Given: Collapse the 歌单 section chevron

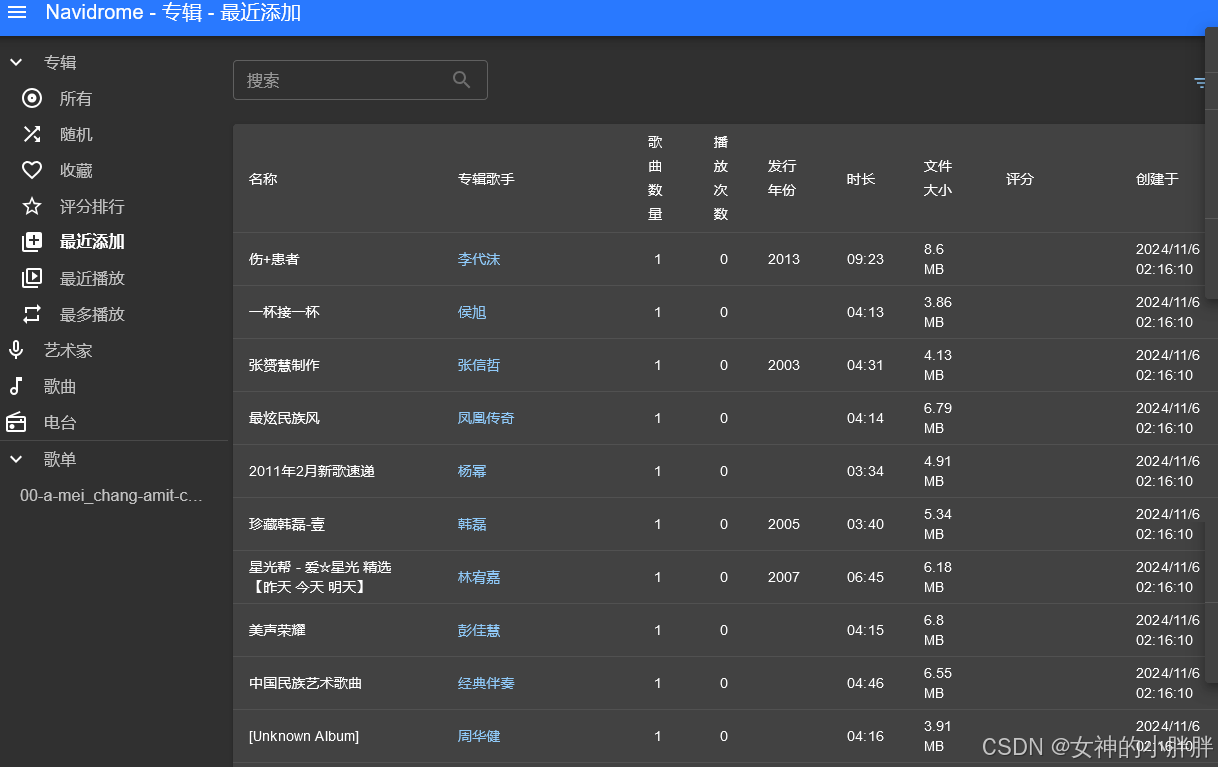Looking at the screenshot, I should coord(16,459).
